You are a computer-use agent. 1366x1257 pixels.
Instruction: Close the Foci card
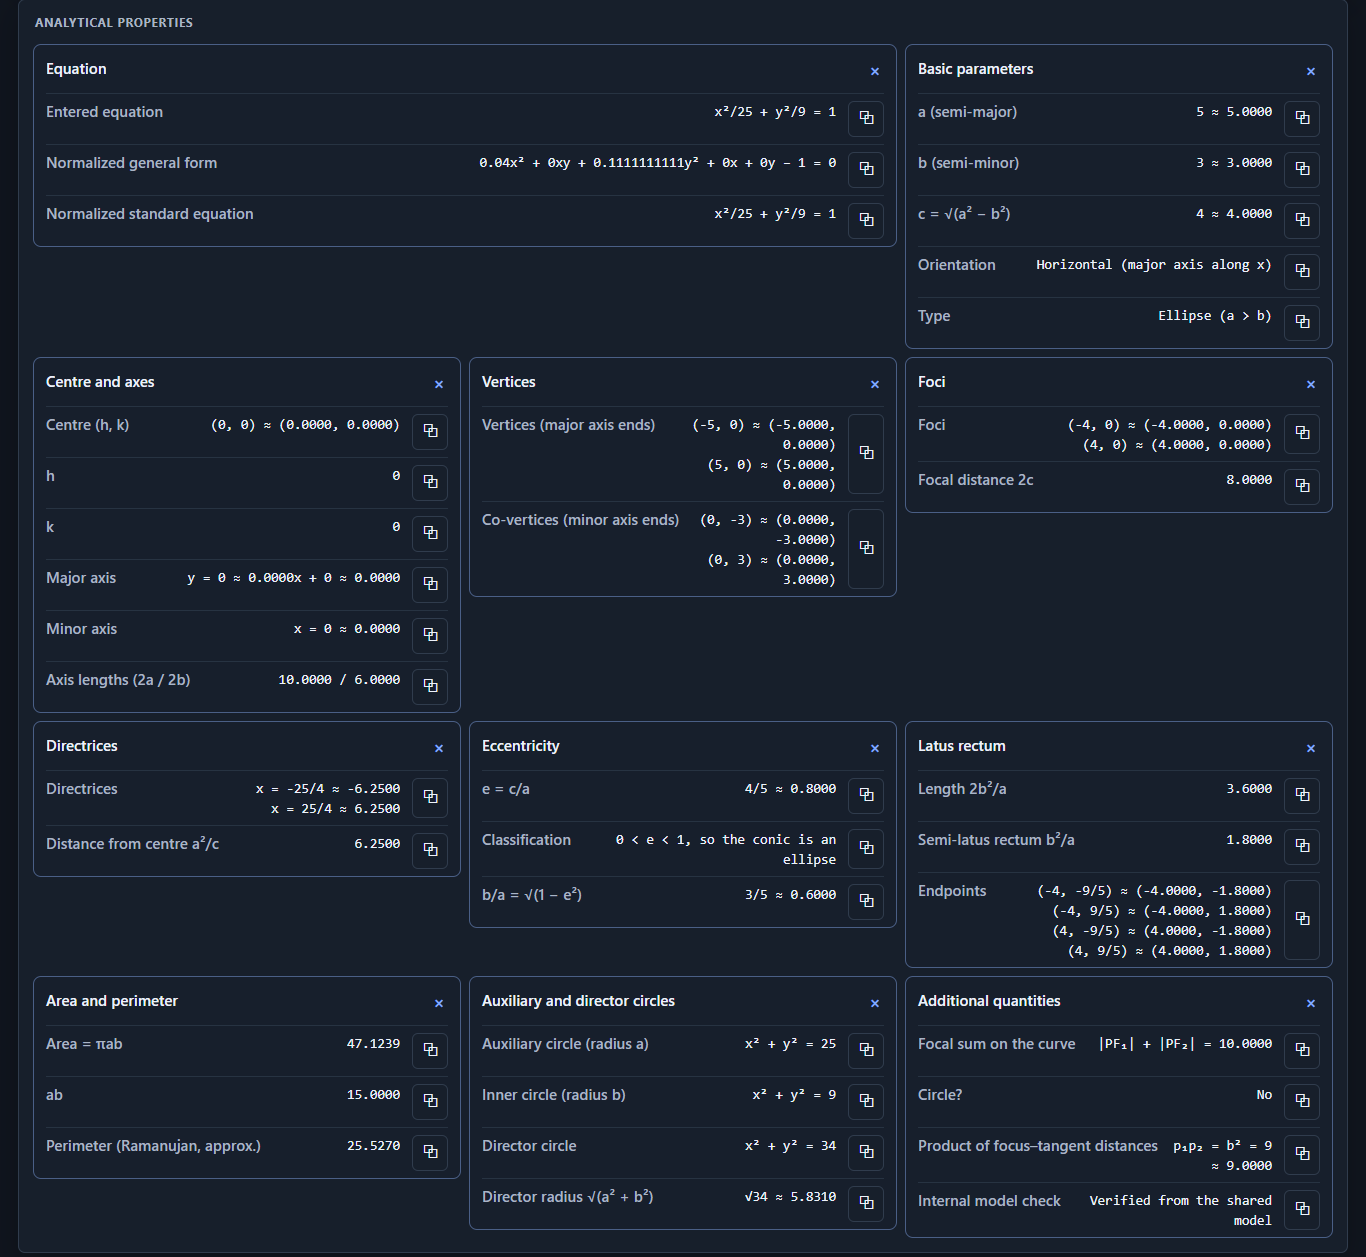[x=1311, y=384]
